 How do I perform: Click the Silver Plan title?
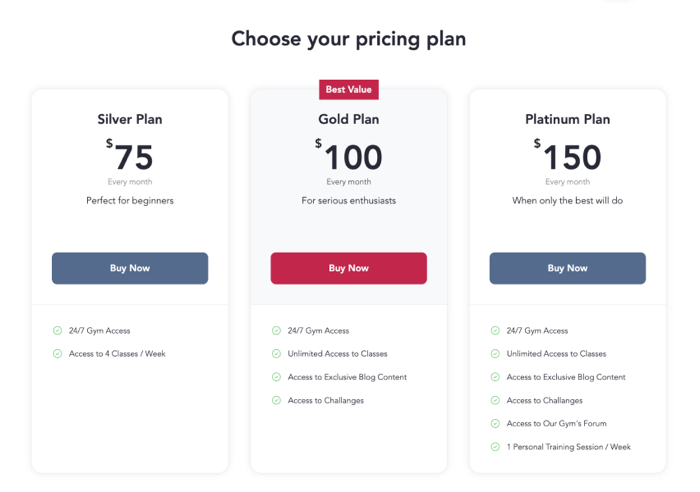tap(130, 119)
